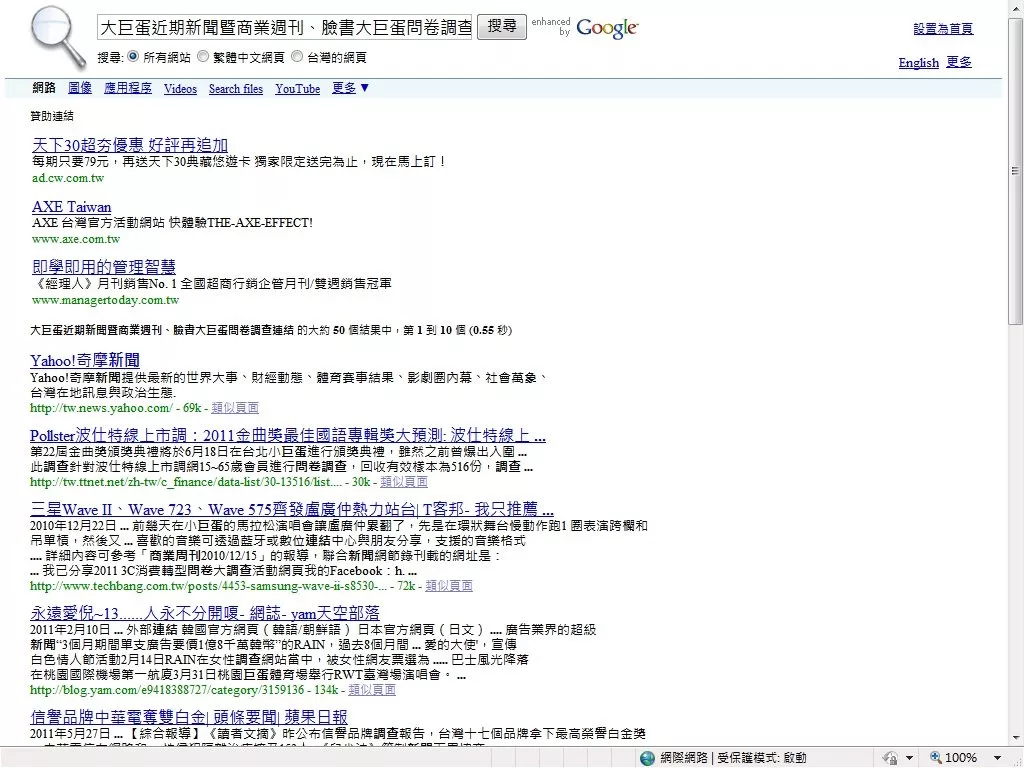The height and width of the screenshot is (768, 1024).
Task: Switch to the Videos search tab
Action: [180, 89]
